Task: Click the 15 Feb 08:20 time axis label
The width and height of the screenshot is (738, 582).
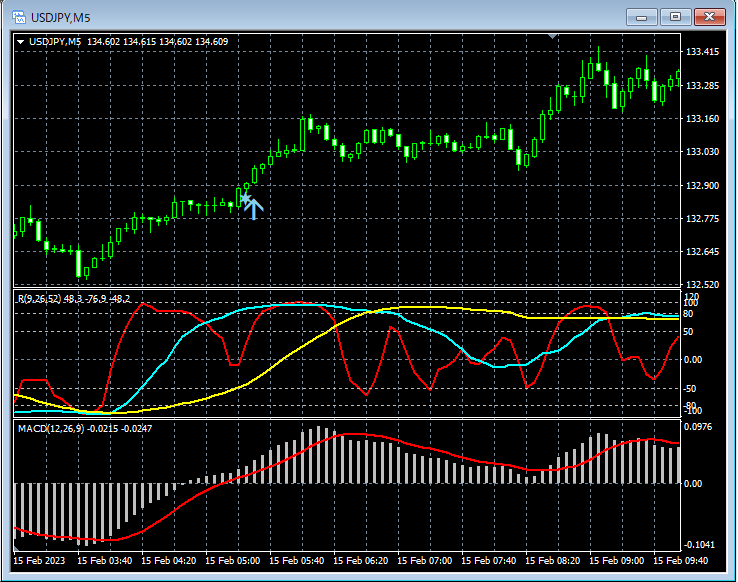Action: [x=554, y=560]
